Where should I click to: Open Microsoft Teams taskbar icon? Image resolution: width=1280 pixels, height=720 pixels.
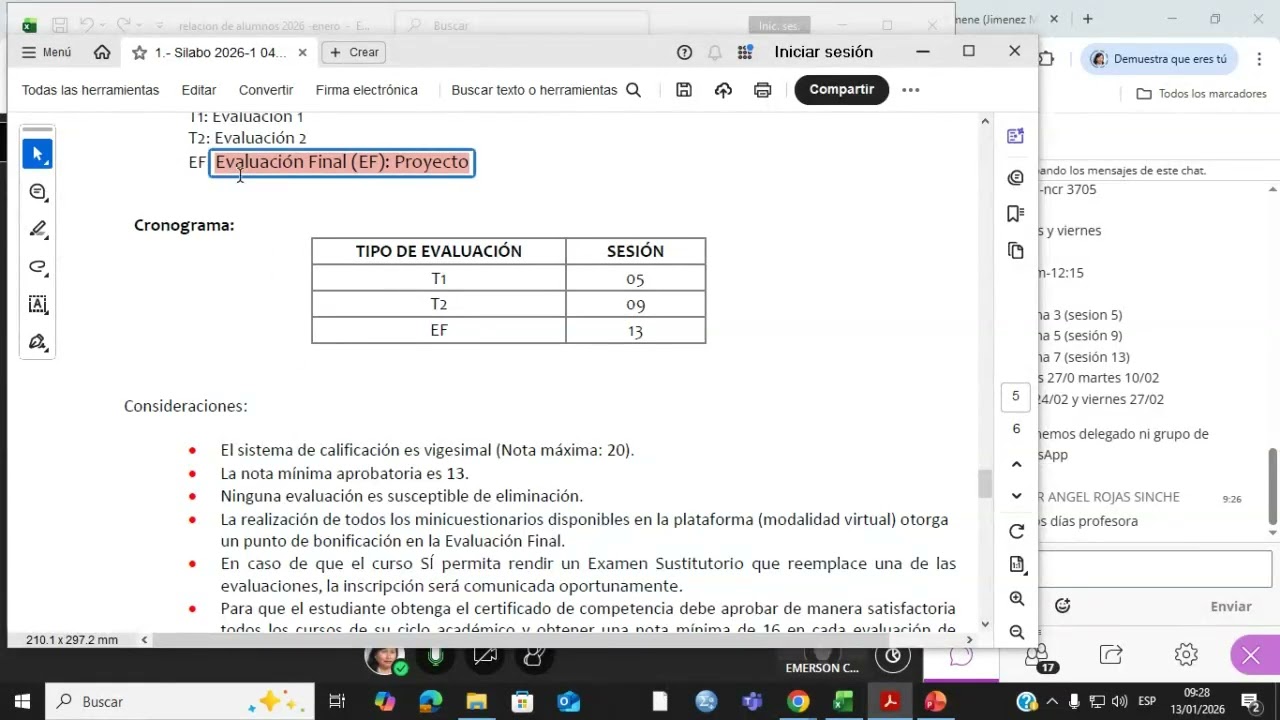point(752,702)
